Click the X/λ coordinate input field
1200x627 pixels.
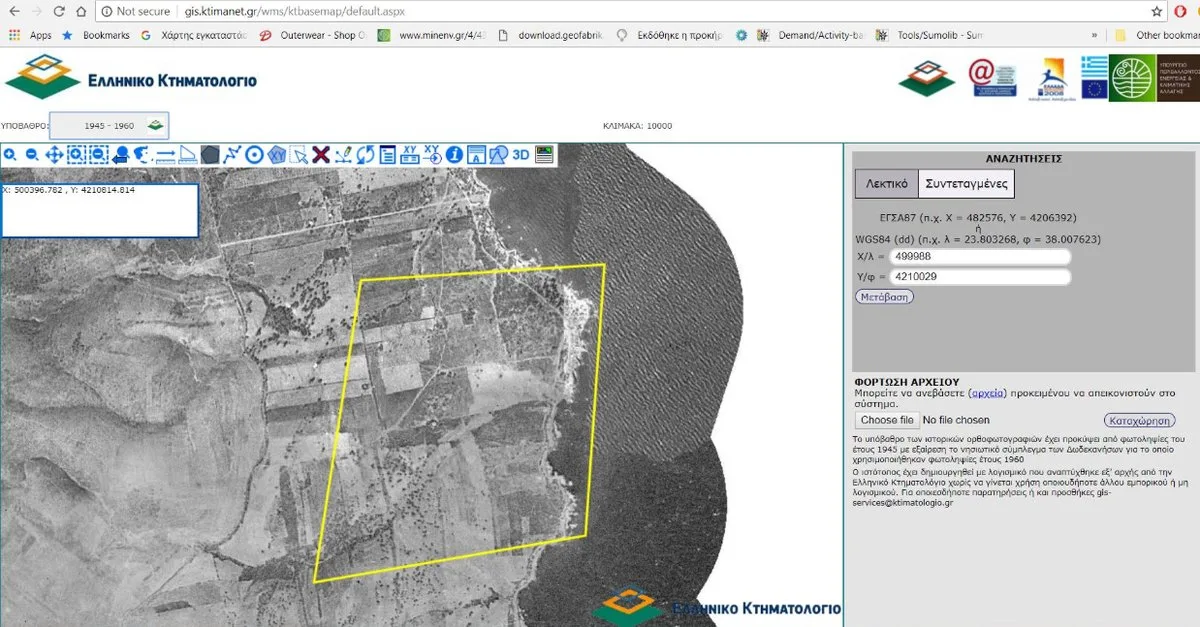pyautogui.click(x=979, y=257)
